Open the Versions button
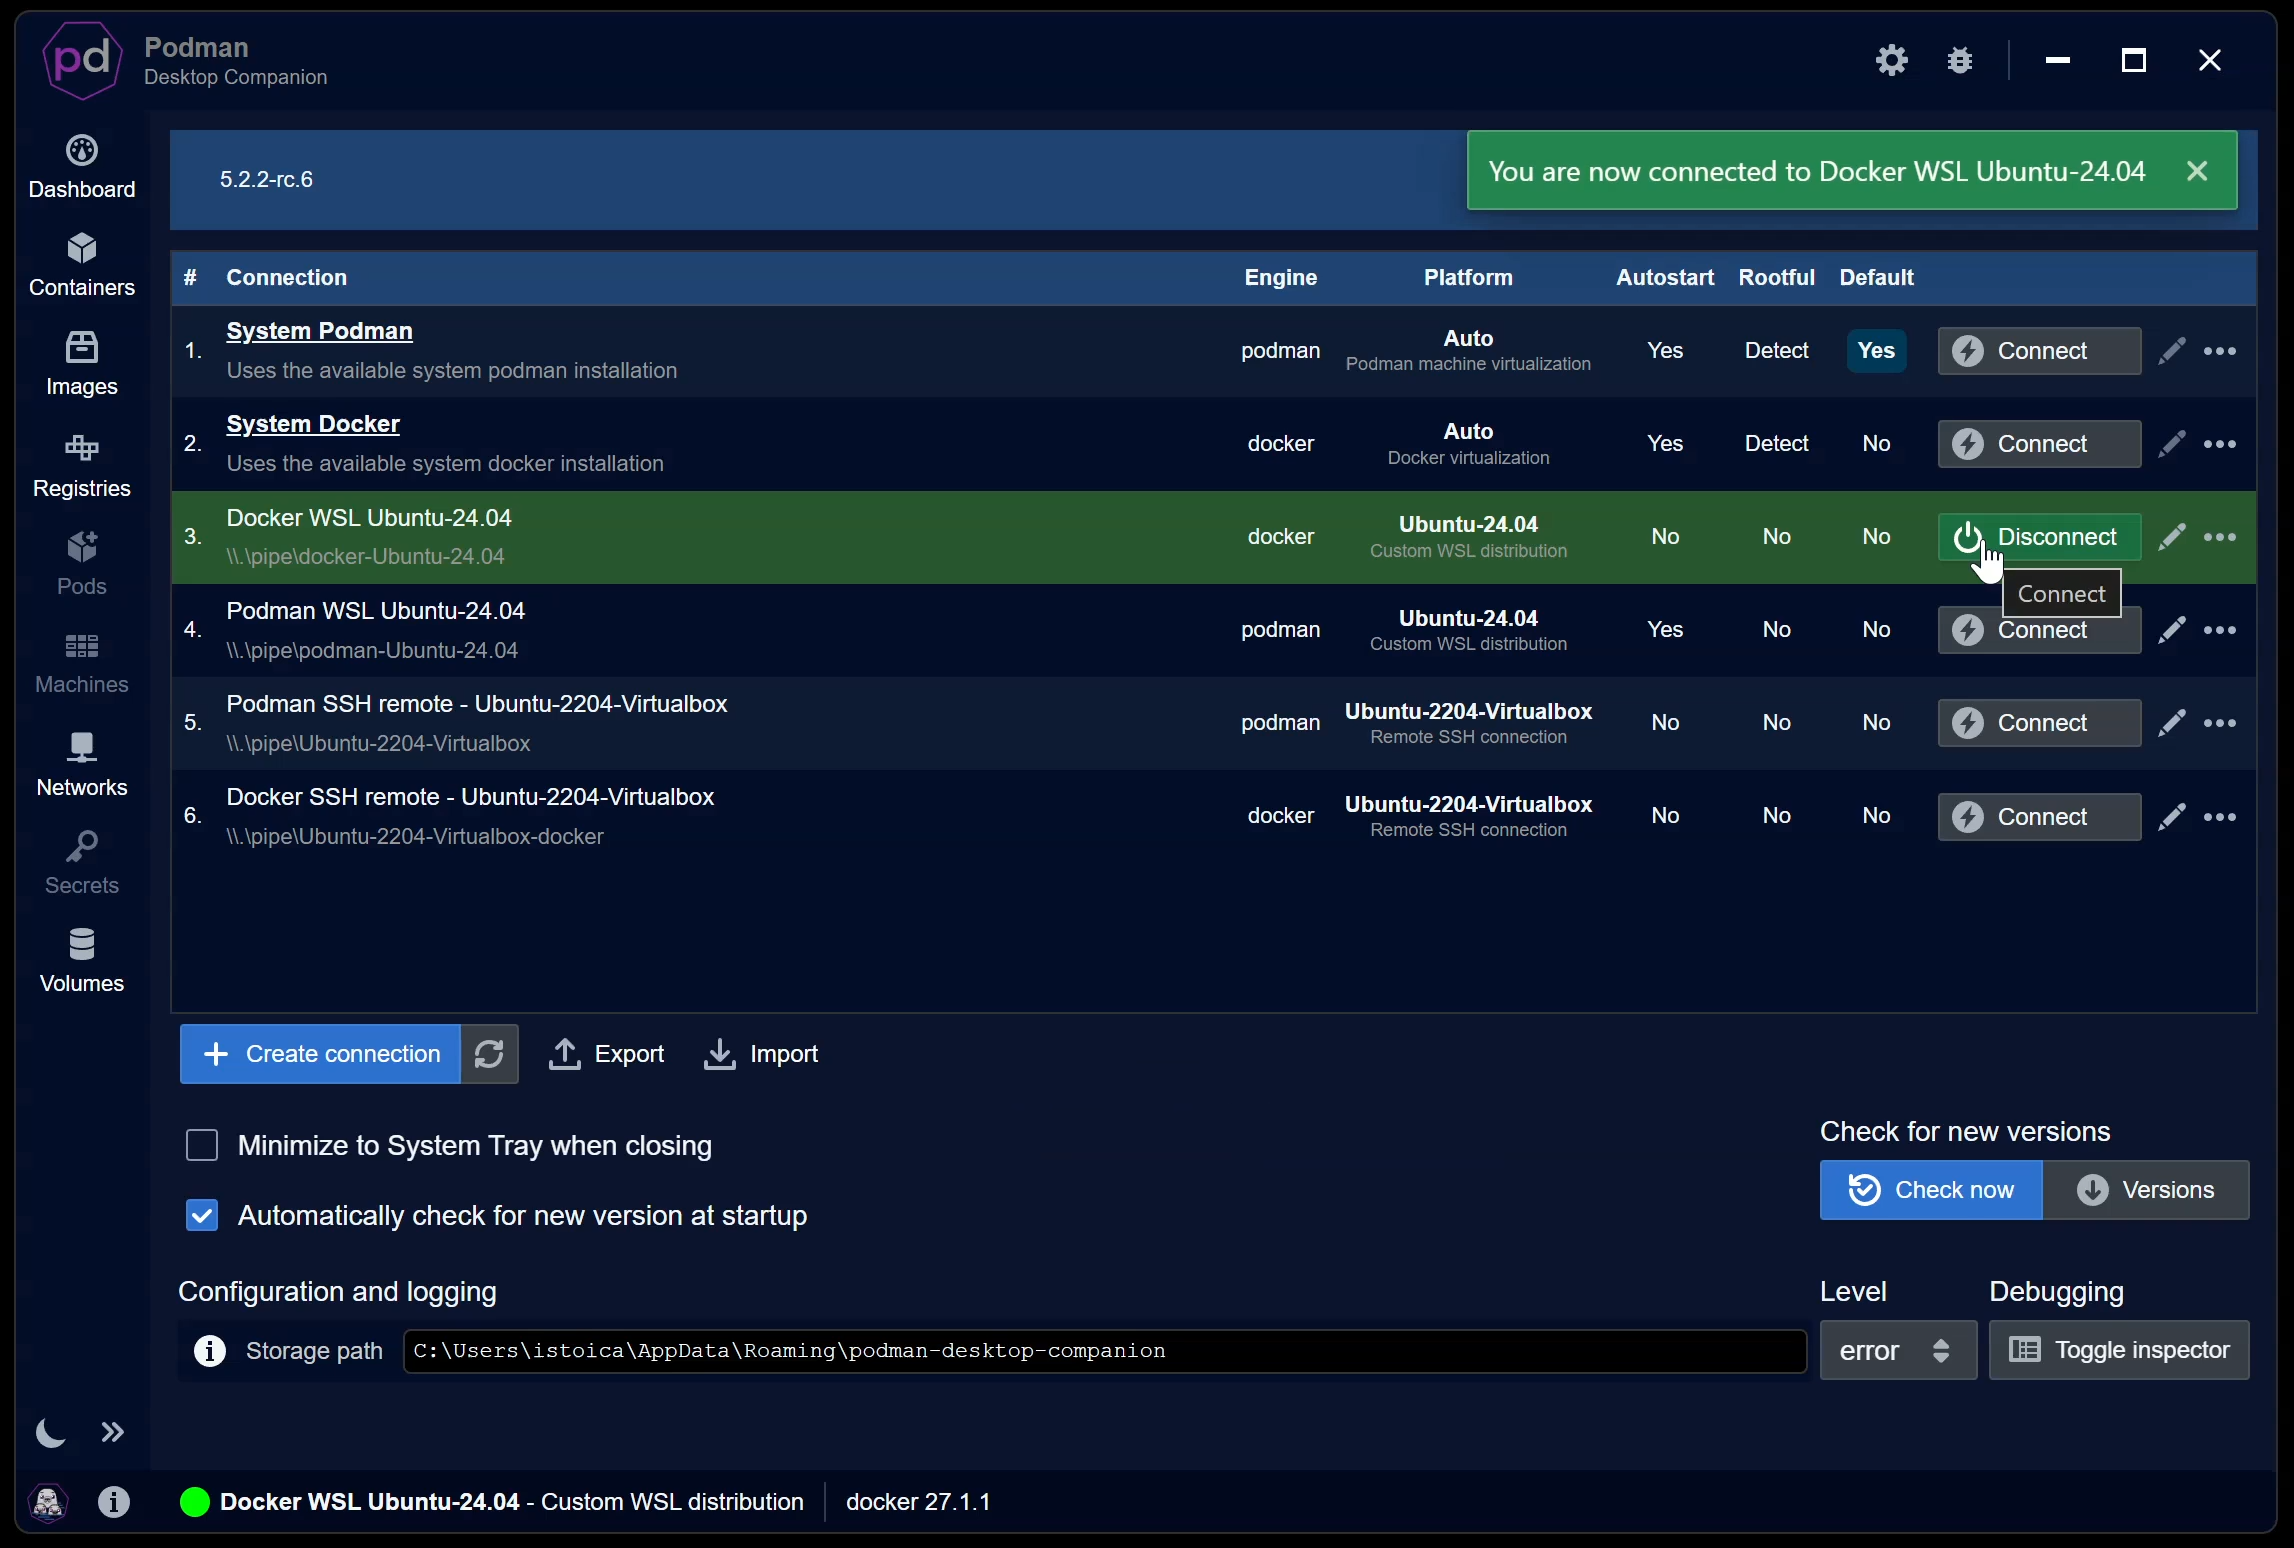 coord(2146,1190)
